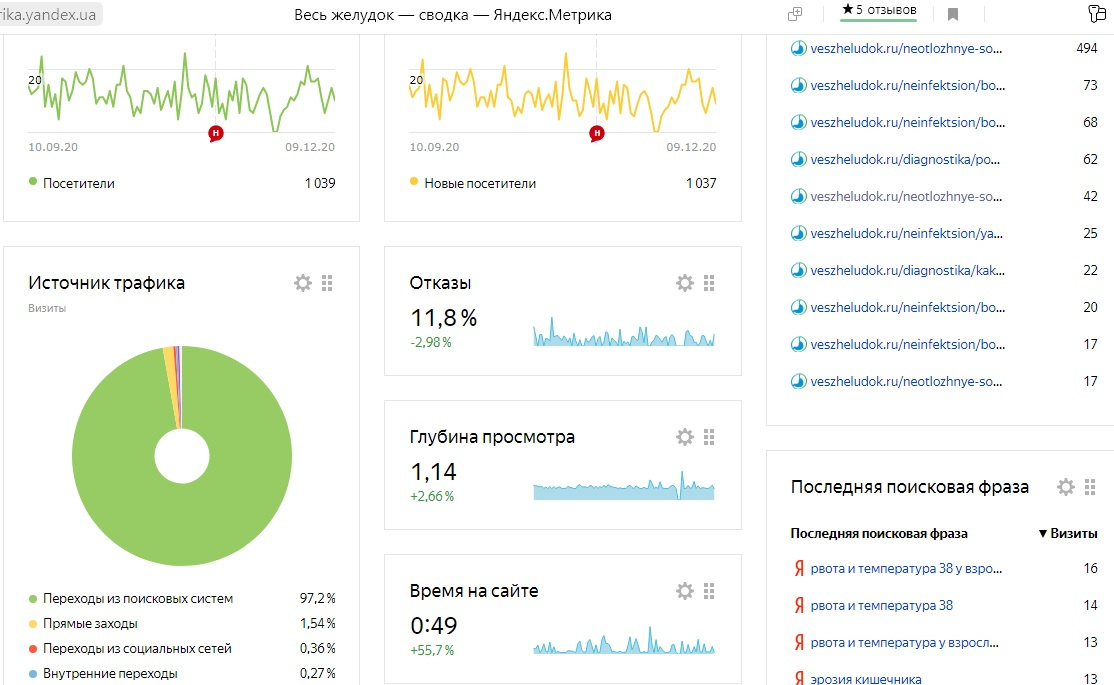This screenshot has width=1114, height=685.
Task: Open gear settings for Время на сайте
Action: (685, 591)
